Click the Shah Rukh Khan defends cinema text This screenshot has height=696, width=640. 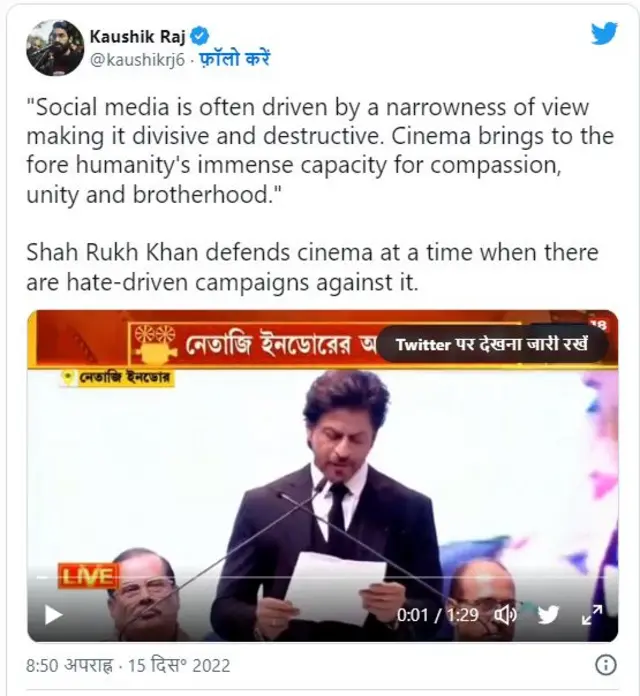coord(312,267)
